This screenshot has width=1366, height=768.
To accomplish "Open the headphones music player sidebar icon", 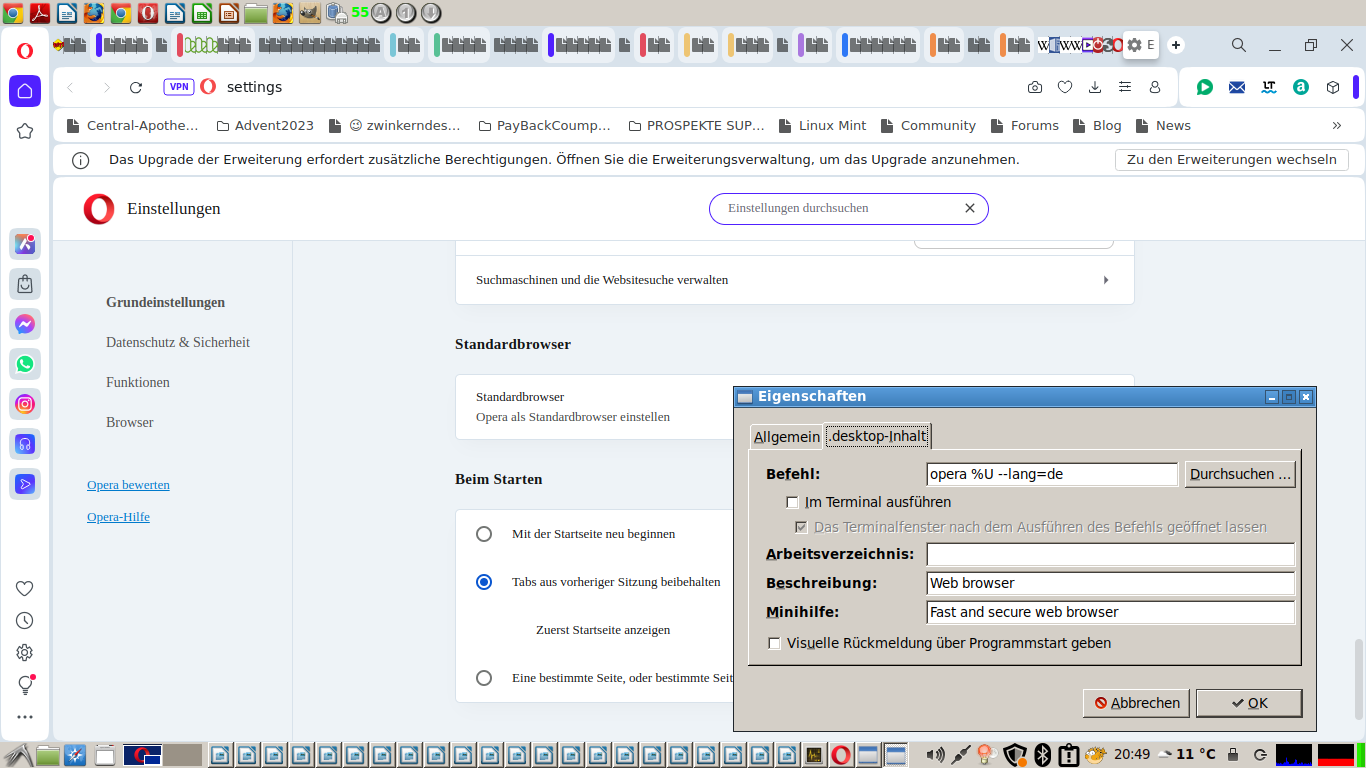I will (25, 444).
